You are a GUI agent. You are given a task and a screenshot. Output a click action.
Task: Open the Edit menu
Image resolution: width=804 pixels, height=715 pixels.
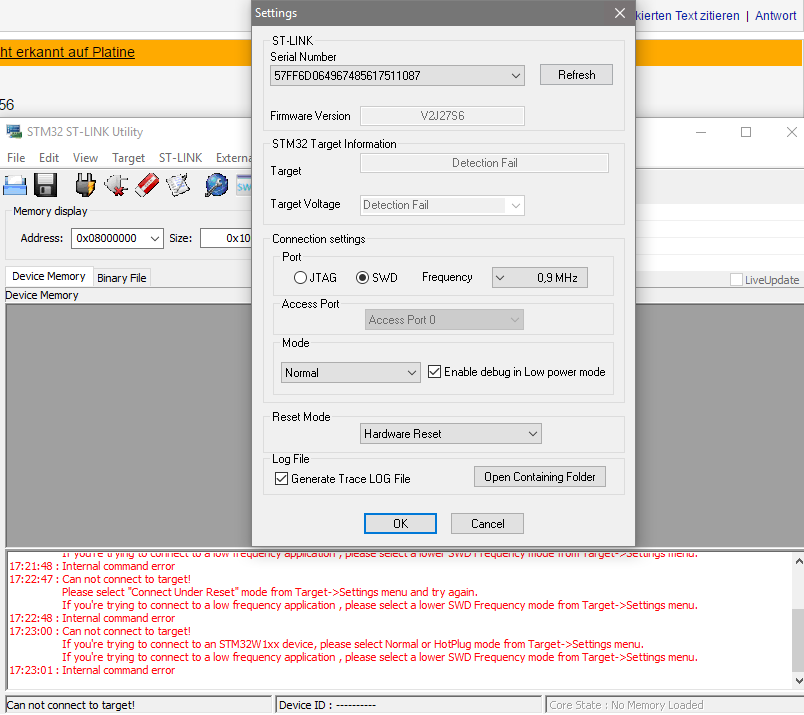[49, 158]
